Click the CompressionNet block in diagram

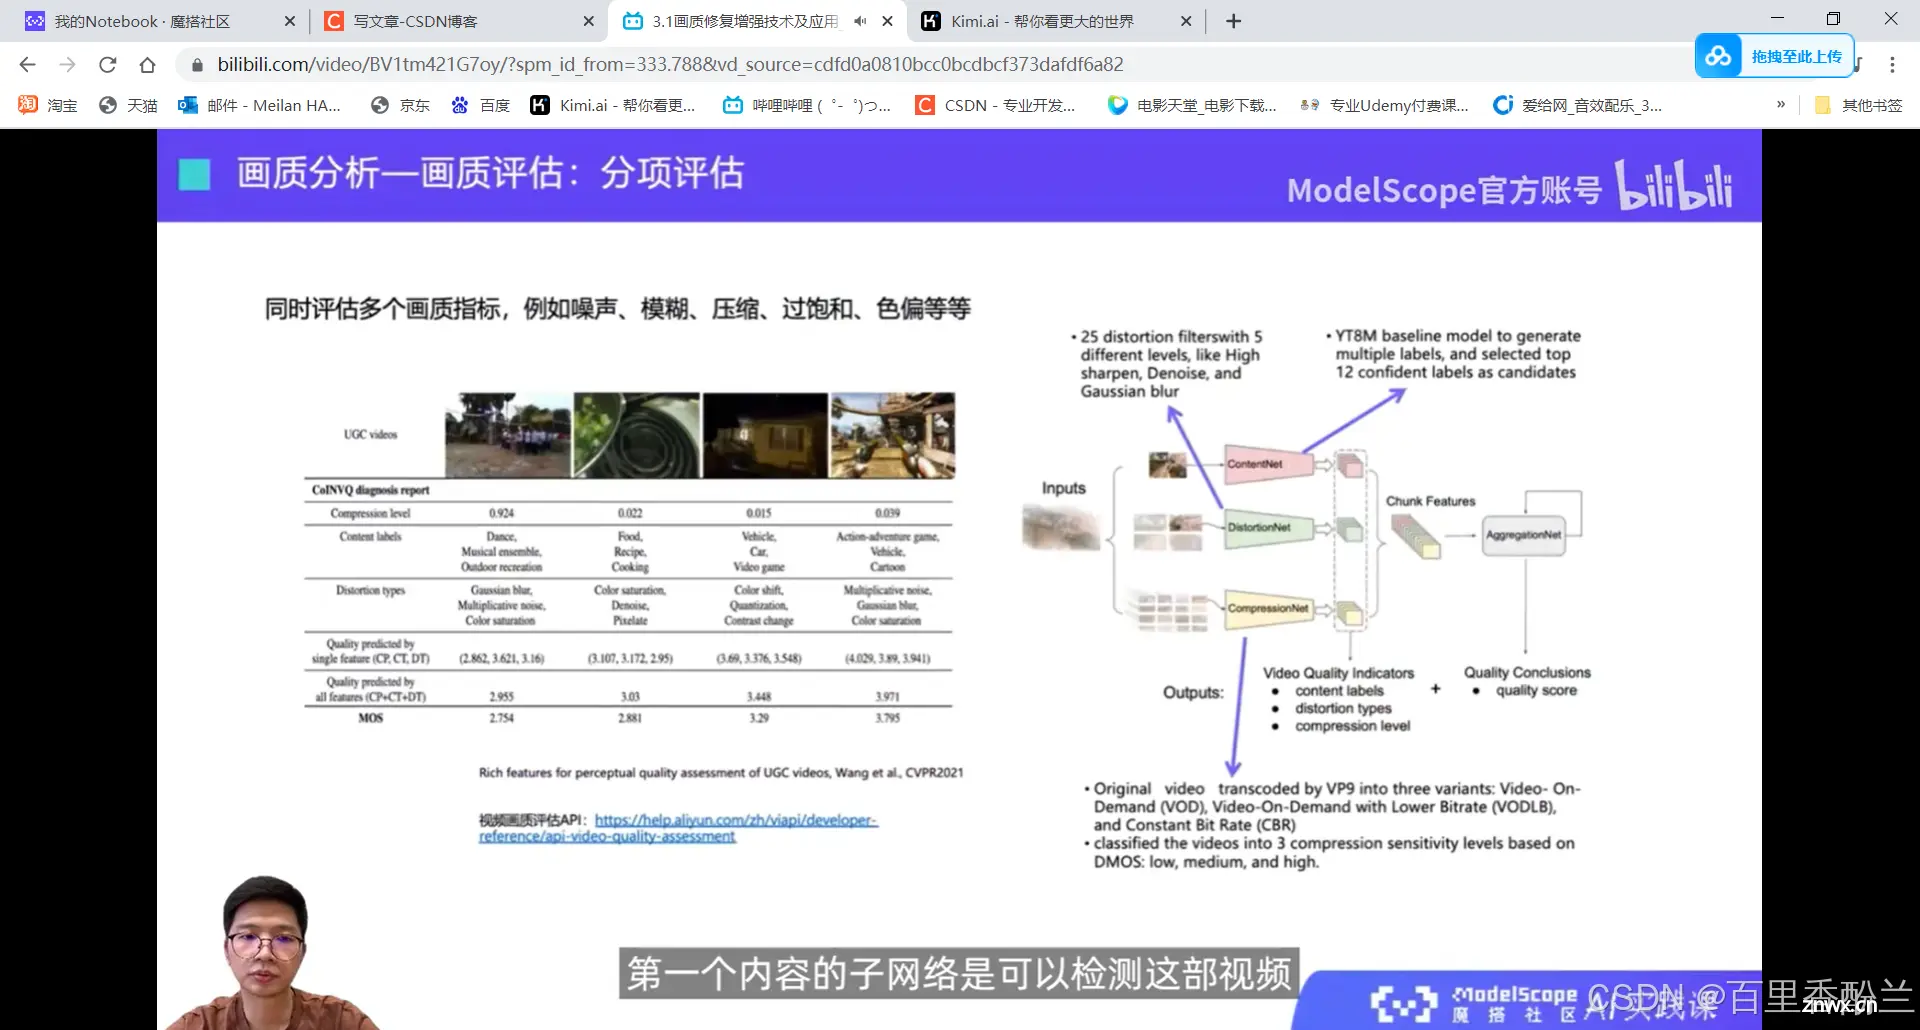tap(1268, 608)
